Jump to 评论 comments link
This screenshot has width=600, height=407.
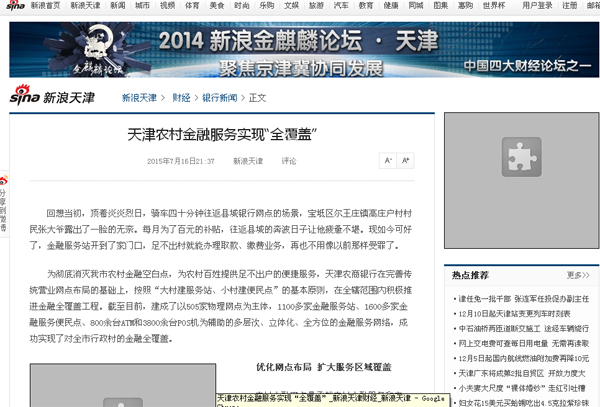coord(289,161)
